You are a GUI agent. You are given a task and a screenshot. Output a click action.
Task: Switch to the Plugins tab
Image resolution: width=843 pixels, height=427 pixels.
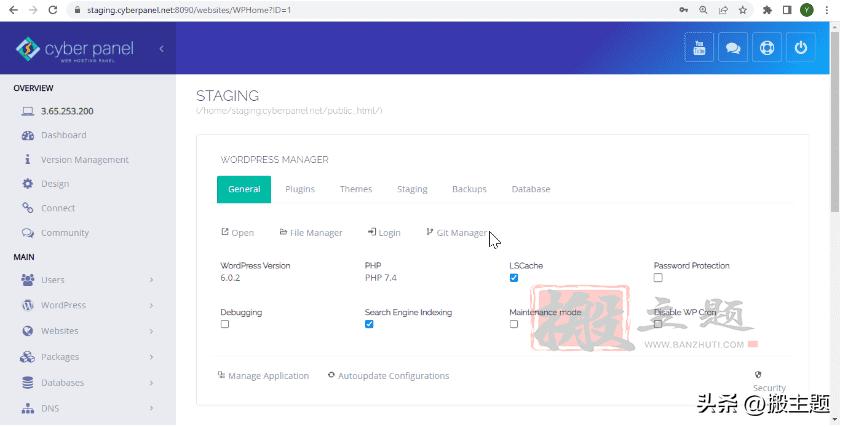300,189
